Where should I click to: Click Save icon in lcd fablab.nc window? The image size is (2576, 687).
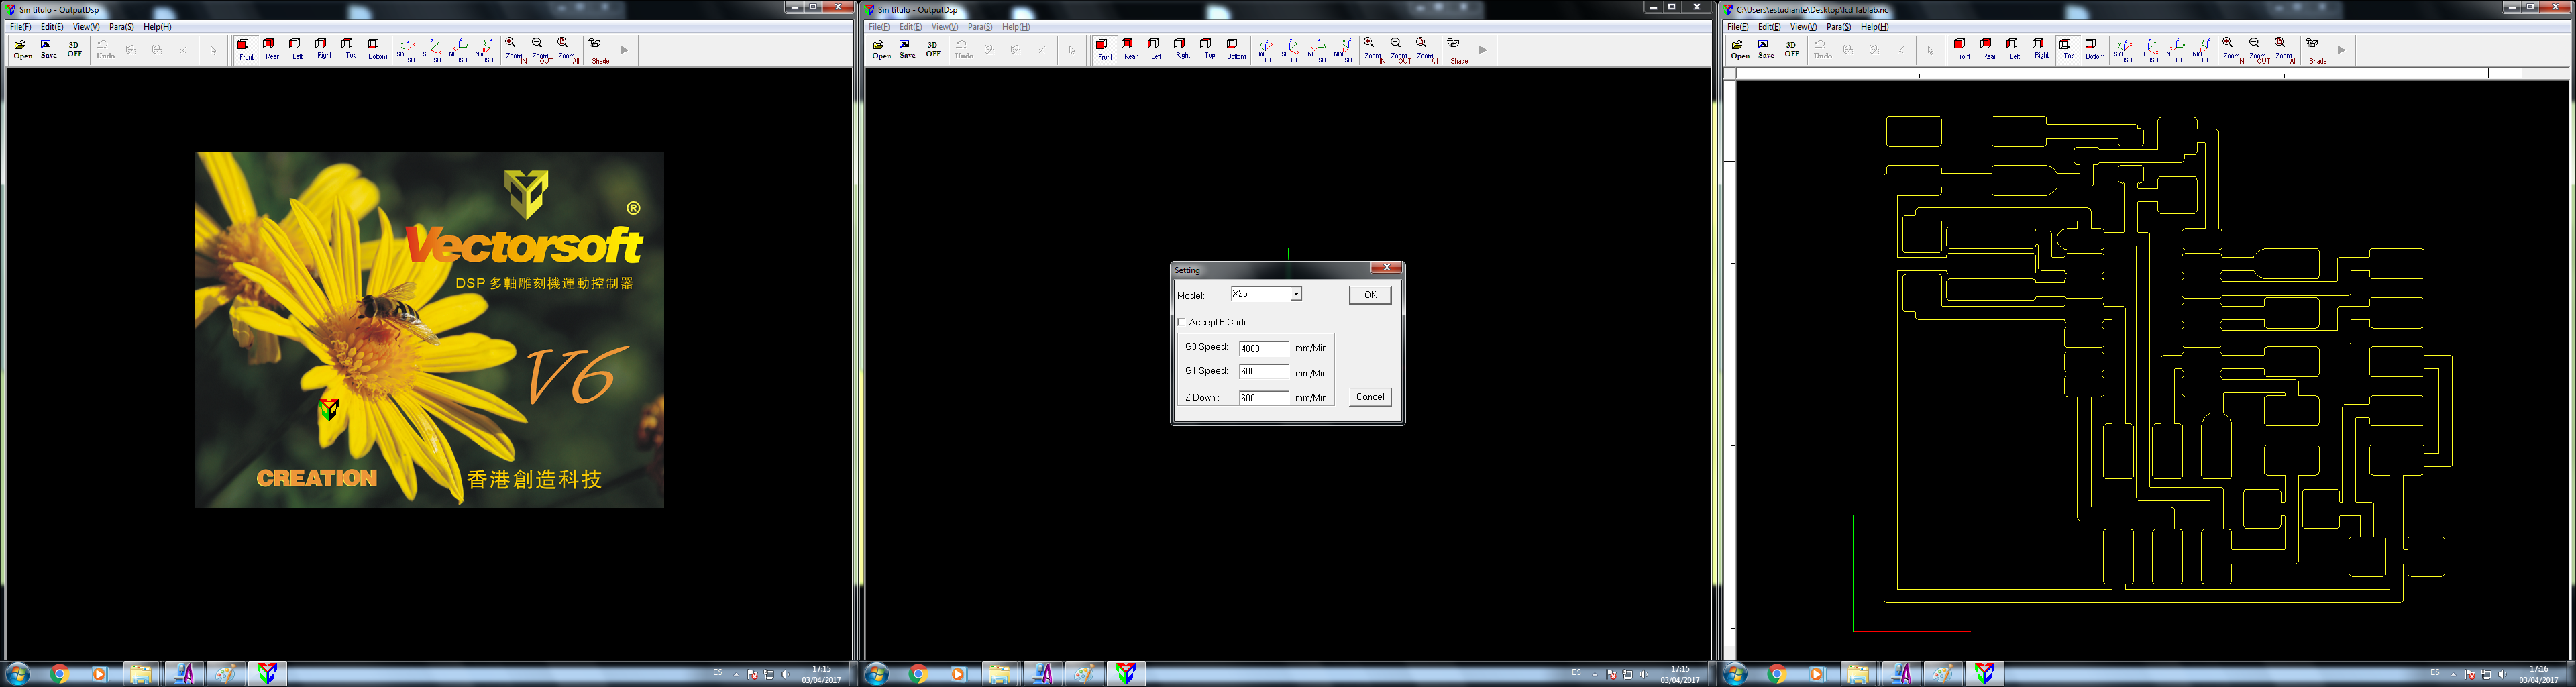(x=1766, y=49)
